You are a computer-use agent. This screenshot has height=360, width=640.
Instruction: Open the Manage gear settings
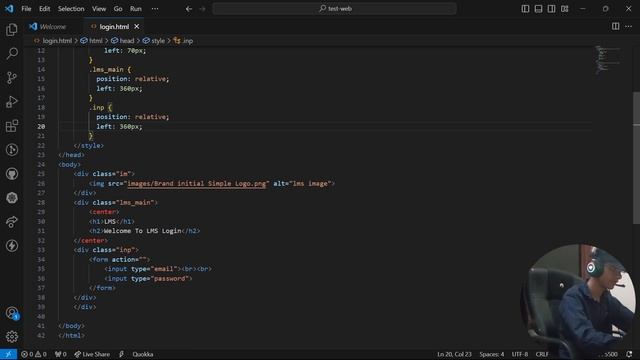[12, 337]
